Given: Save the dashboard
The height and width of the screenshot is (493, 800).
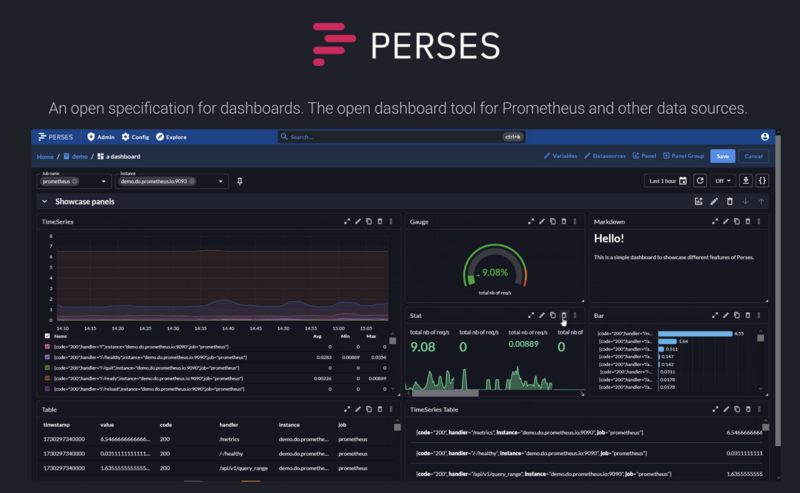Looking at the screenshot, I should coord(722,156).
